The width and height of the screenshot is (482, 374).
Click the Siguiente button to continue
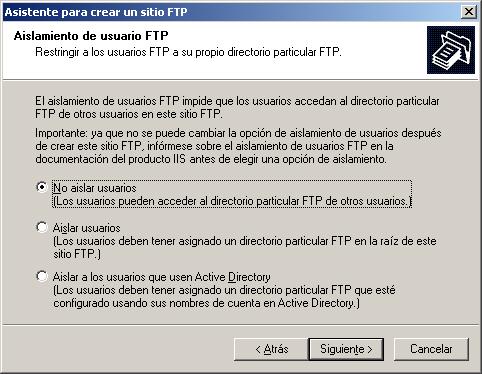tap(346, 349)
